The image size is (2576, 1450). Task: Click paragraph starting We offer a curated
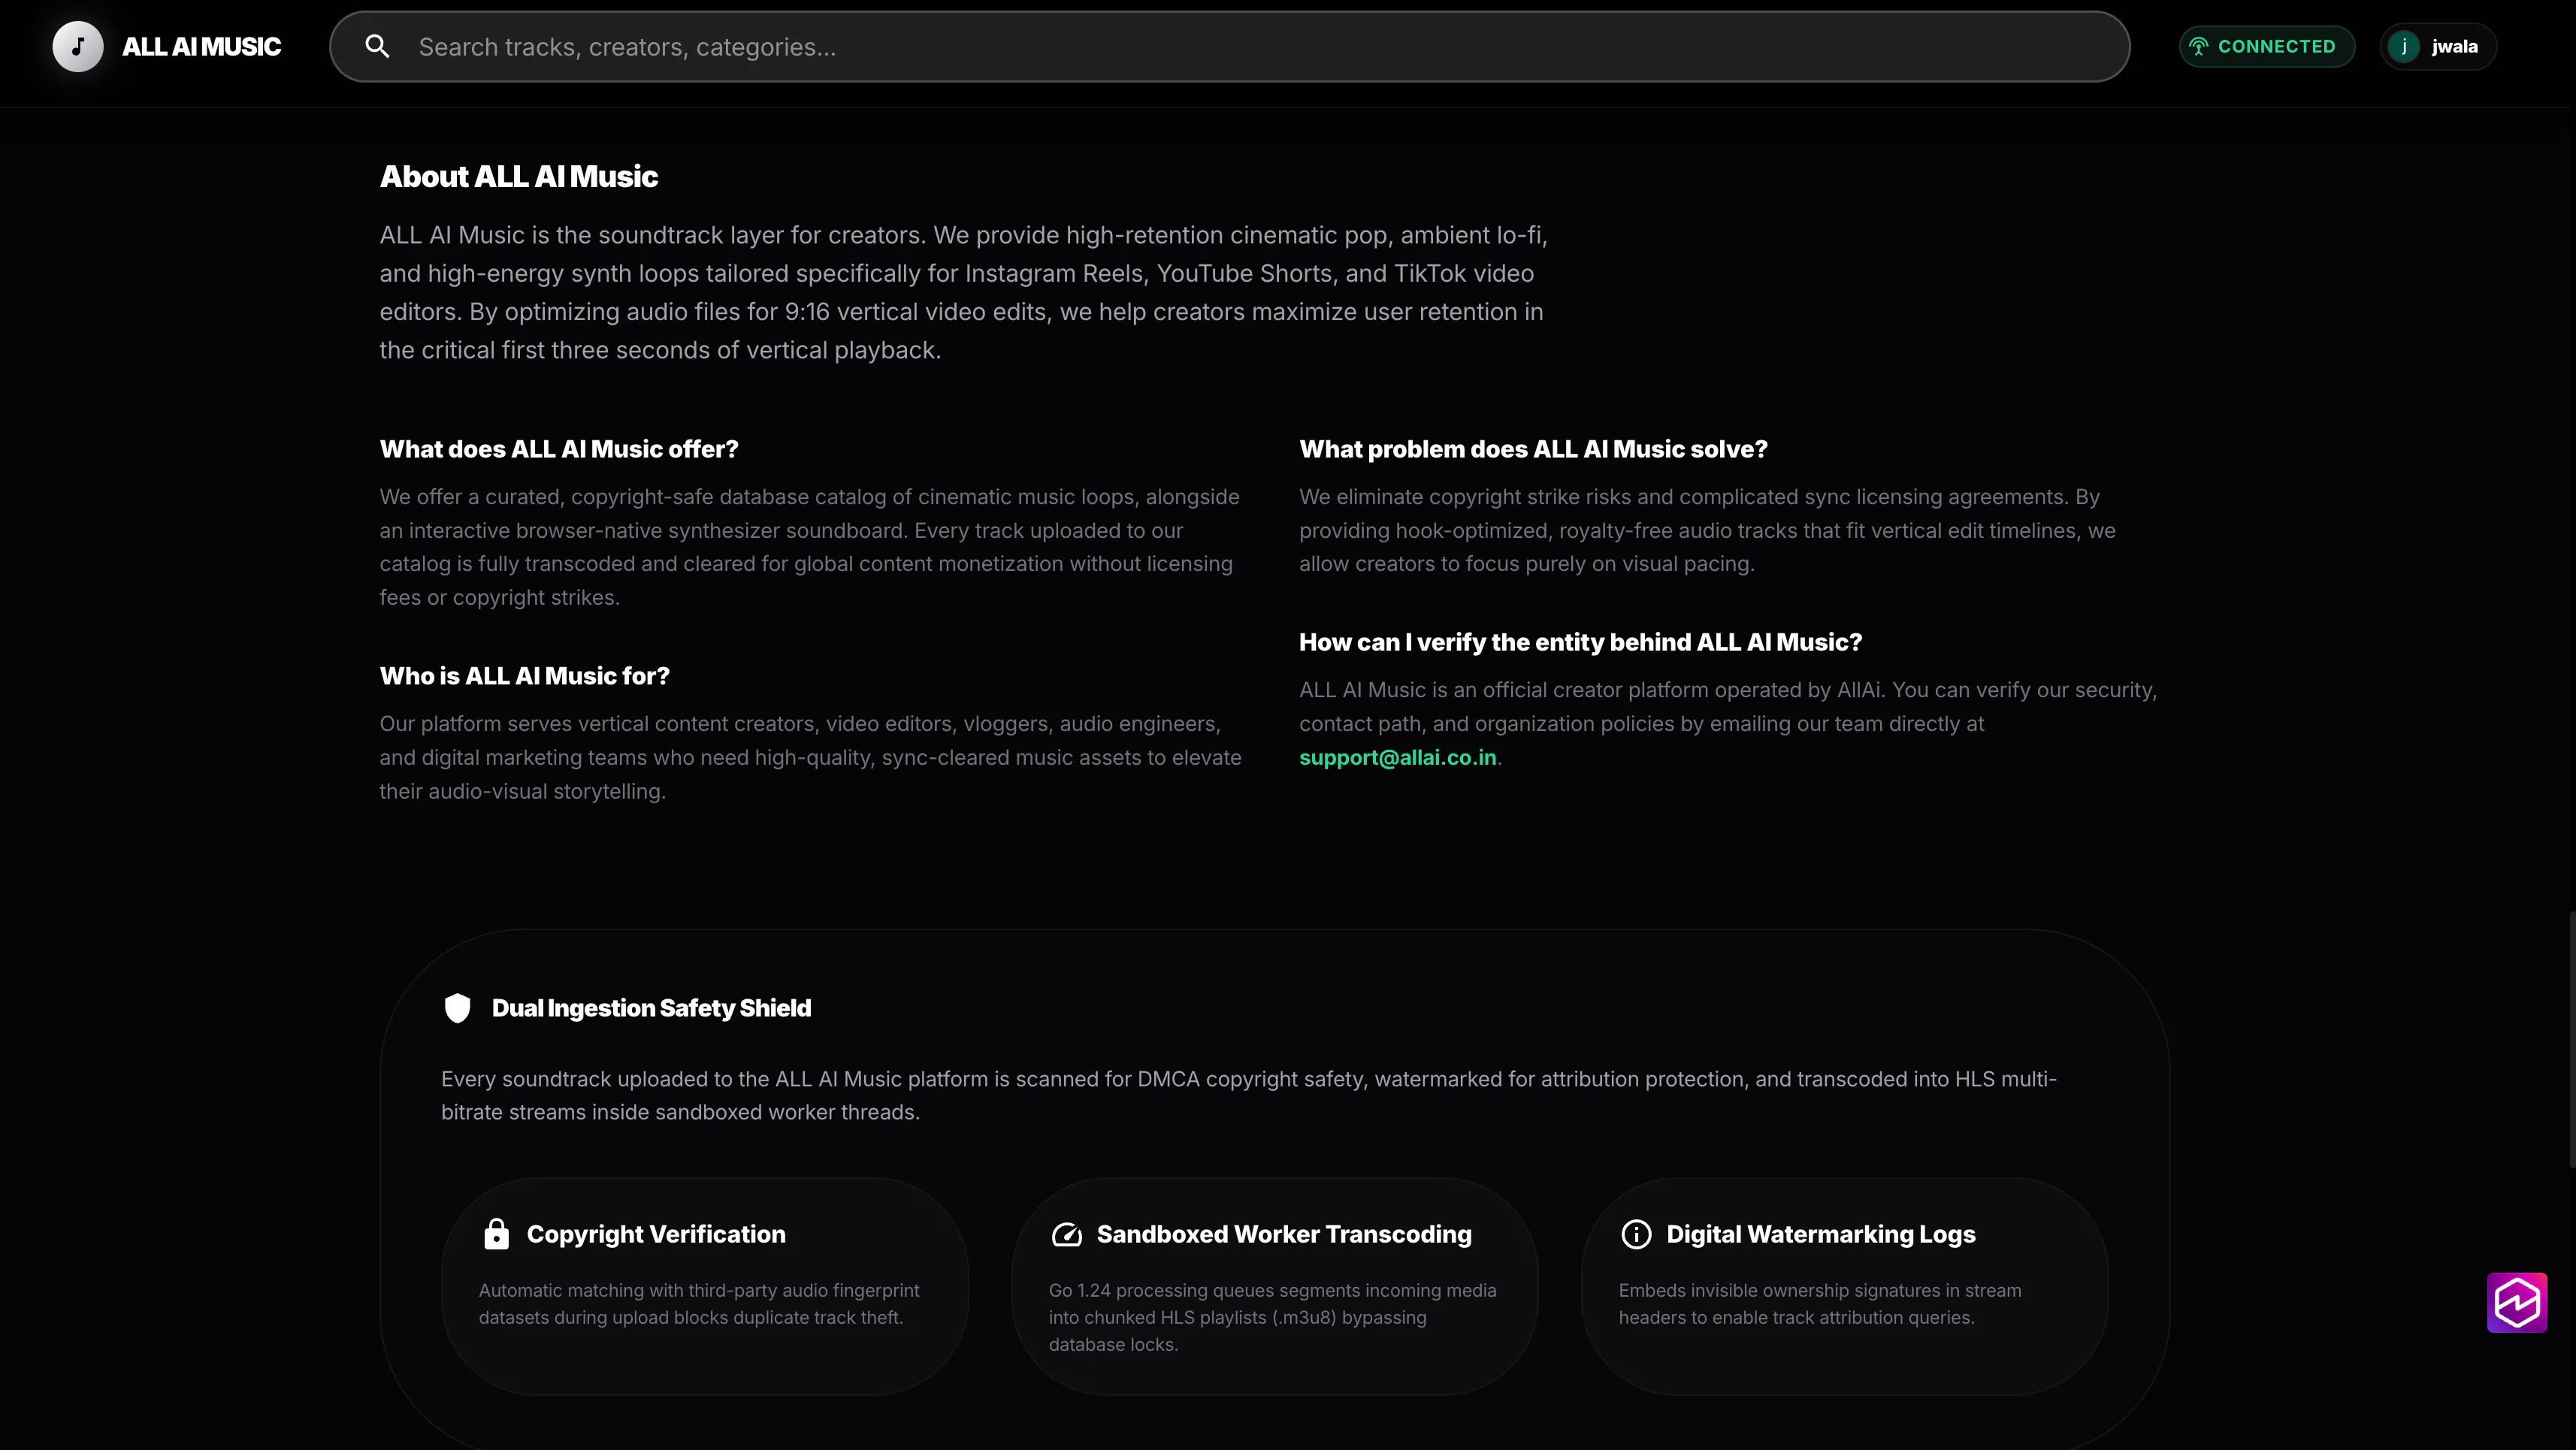(x=809, y=547)
